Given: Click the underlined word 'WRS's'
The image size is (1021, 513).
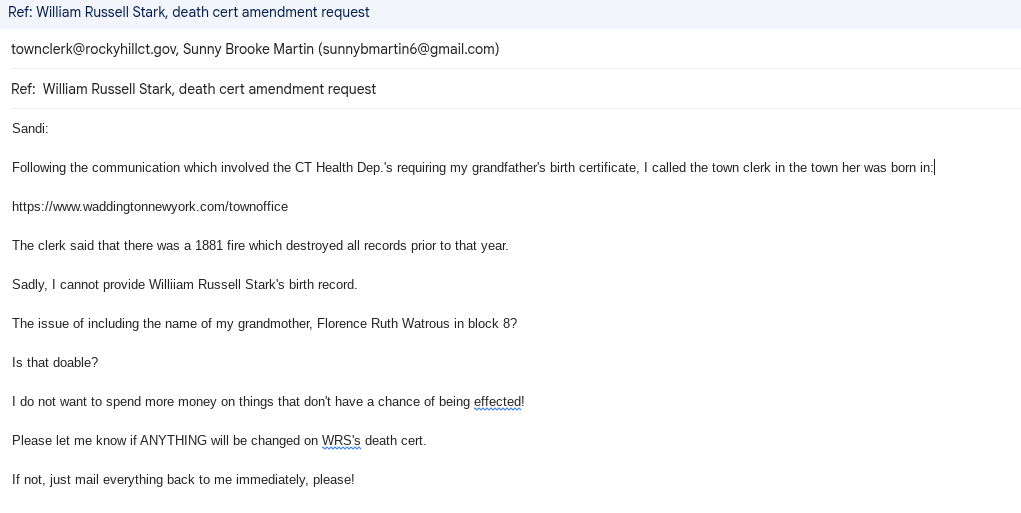Looking at the screenshot, I should click(x=341, y=441).
